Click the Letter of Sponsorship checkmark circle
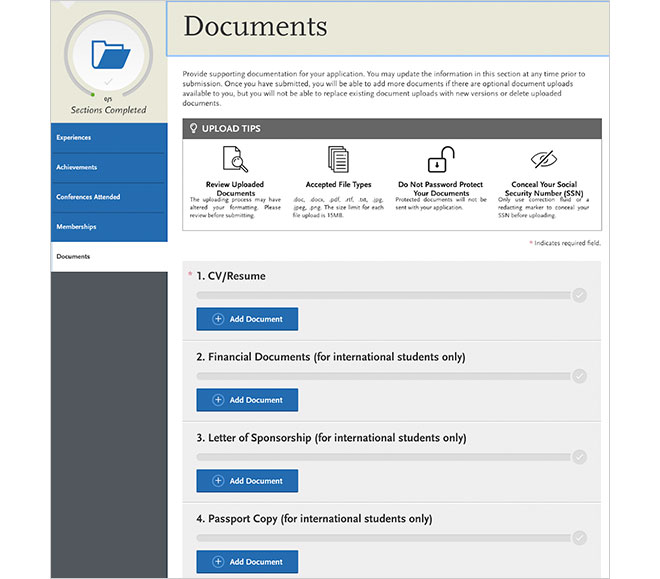Screen dimensions: 660x579 tap(579, 457)
